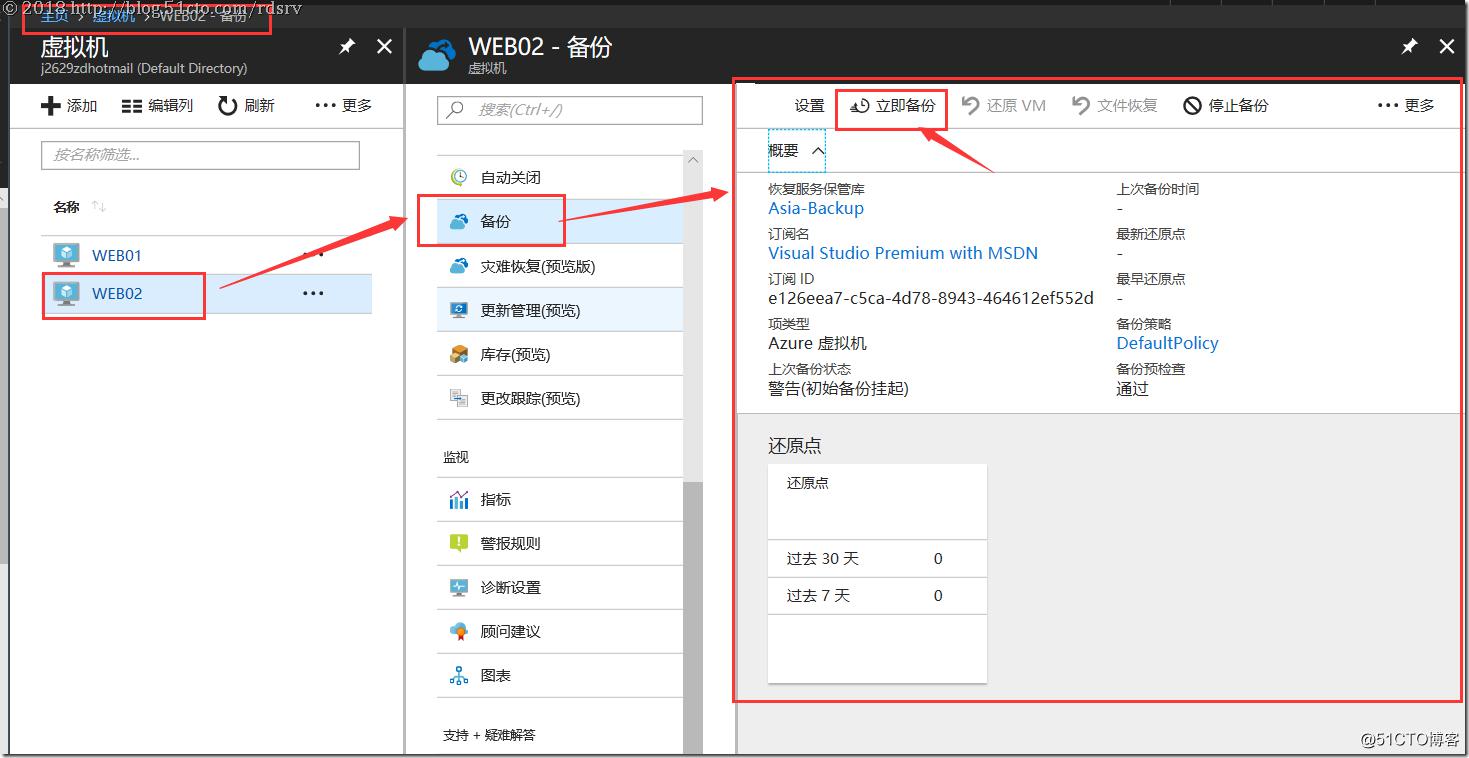Click 主页 breadcrumb link
Screen dimensions: 1469x758
55,17
